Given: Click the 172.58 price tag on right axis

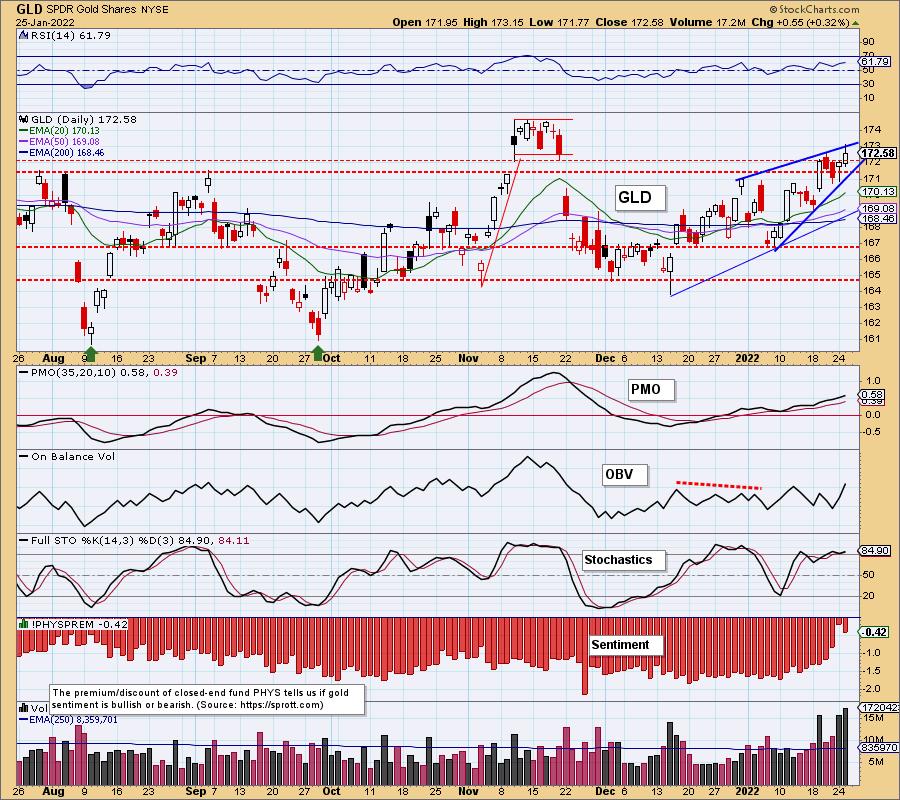Looking at the screenshot, I should pos(877,153).
